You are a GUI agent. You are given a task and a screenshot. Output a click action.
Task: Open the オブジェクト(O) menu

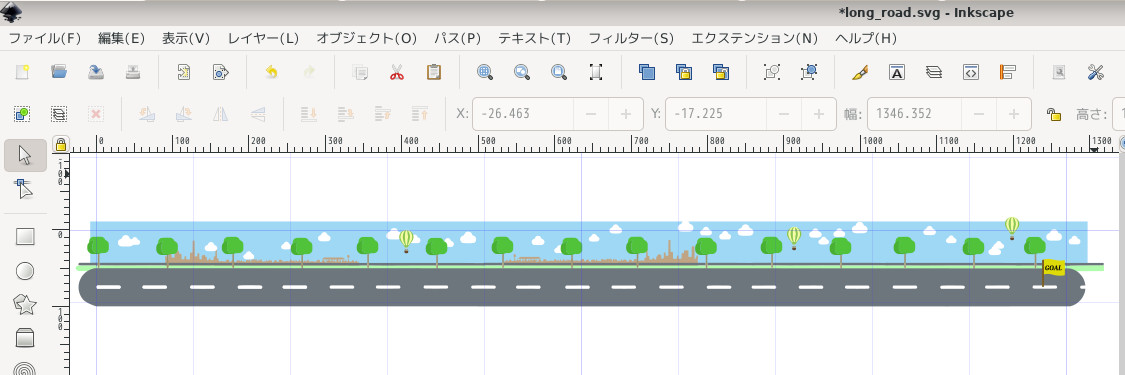(x=366, y=38)
